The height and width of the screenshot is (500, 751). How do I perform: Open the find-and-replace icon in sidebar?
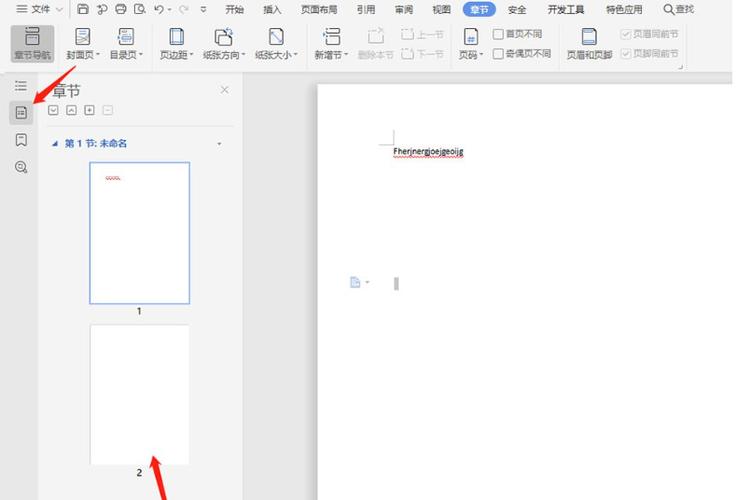pos(21,167)
